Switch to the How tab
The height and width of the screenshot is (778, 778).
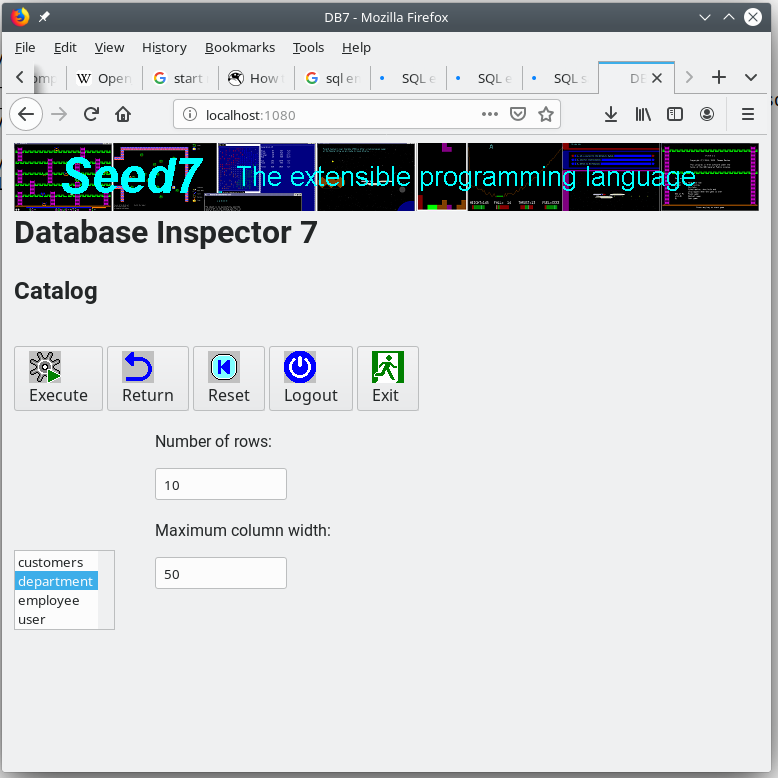[x=256, y=78]
